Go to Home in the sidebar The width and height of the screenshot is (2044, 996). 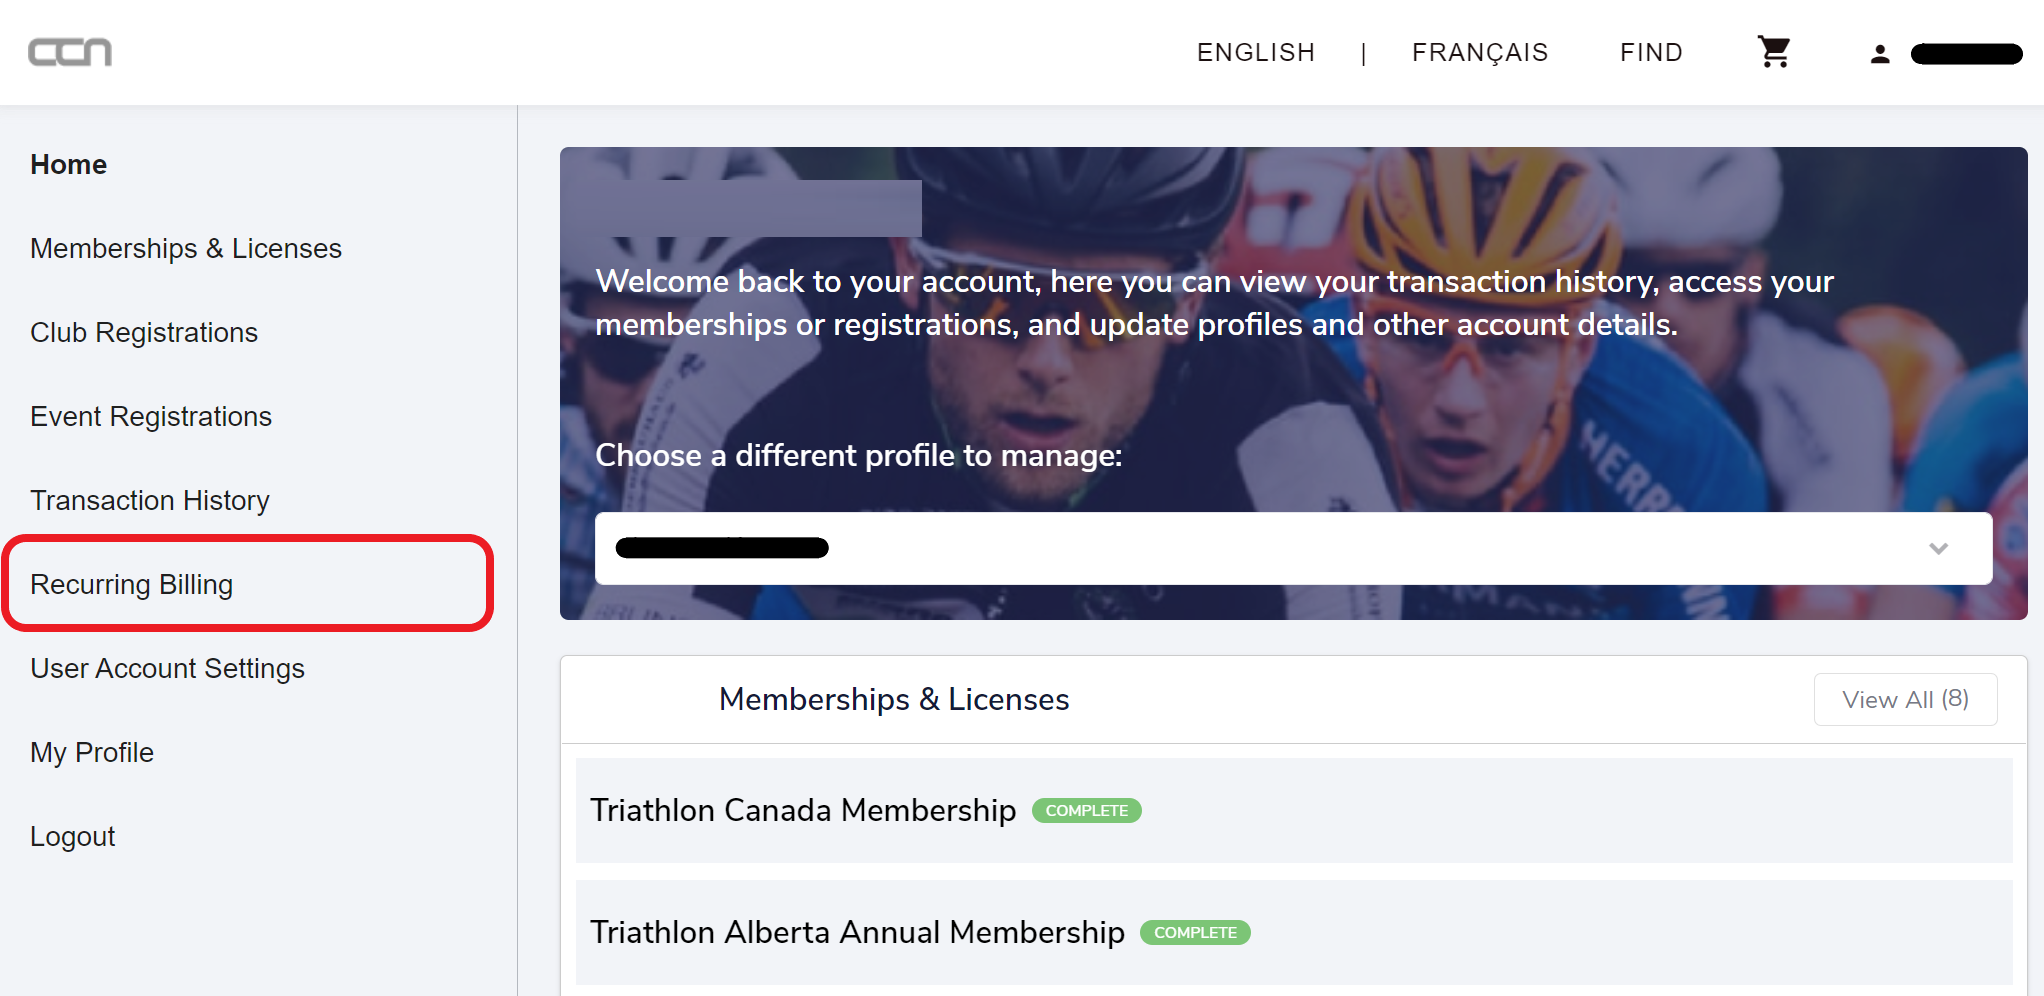[x=68, y=164]
